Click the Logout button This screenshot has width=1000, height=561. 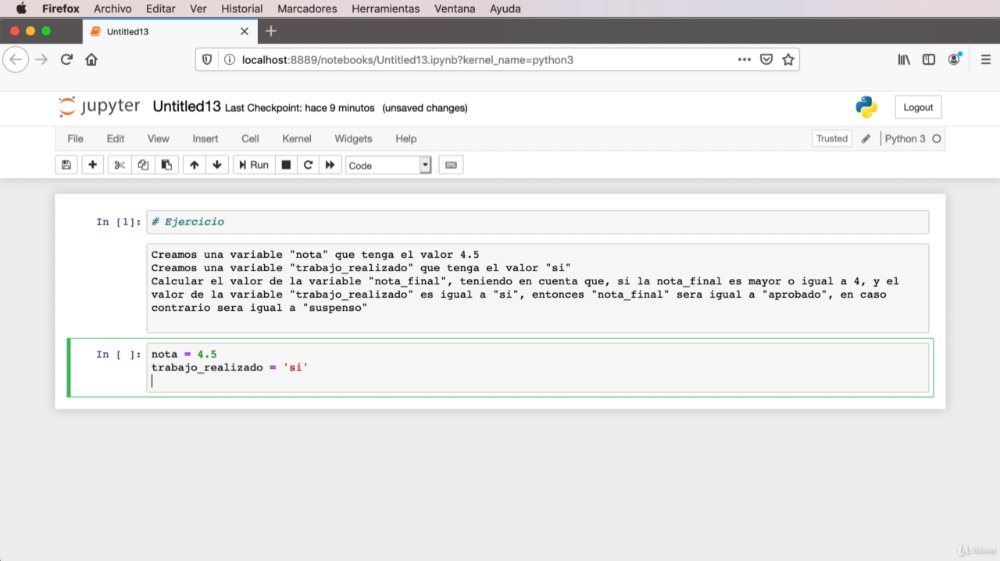(x=918, y=107)
